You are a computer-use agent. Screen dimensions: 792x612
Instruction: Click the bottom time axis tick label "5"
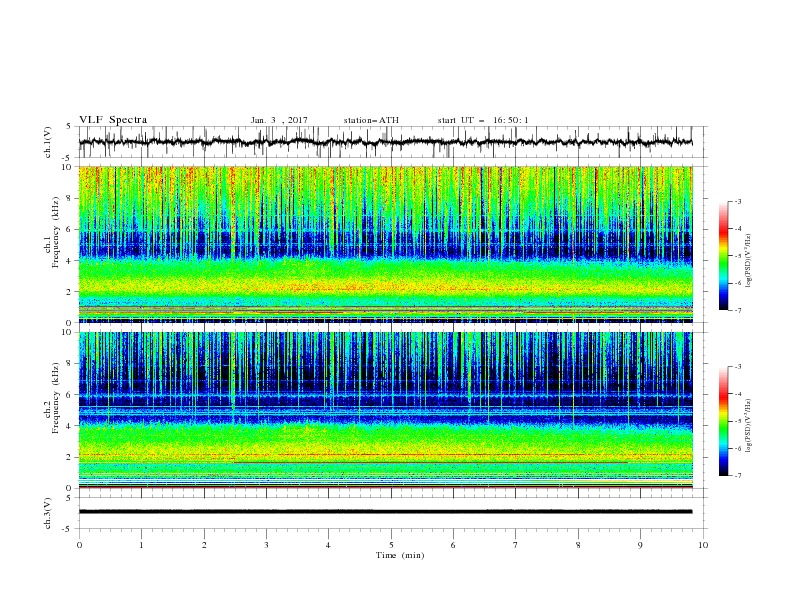(391, 545)
